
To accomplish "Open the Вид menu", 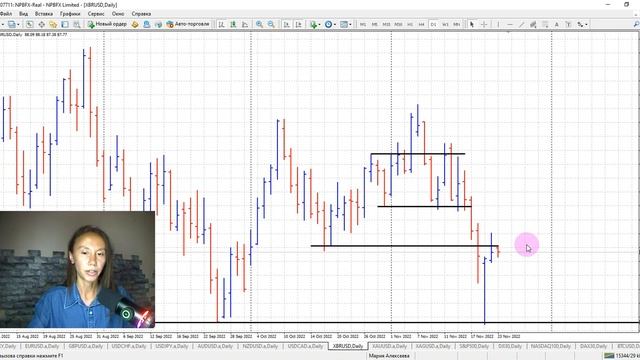I will click(x=24, y=13).
